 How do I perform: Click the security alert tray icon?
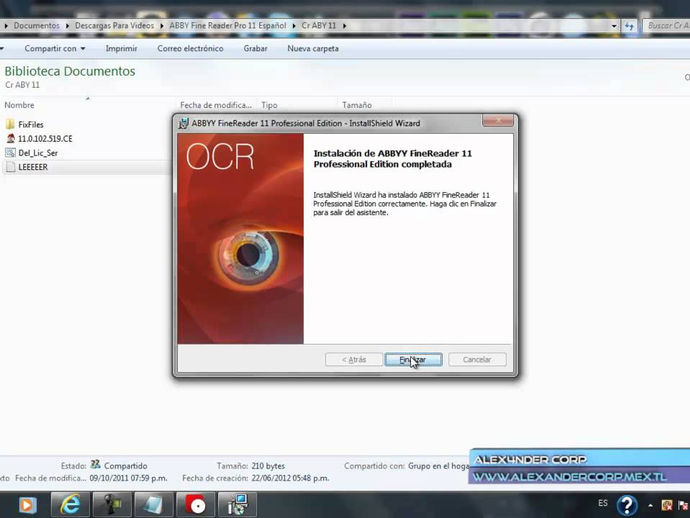667,505
